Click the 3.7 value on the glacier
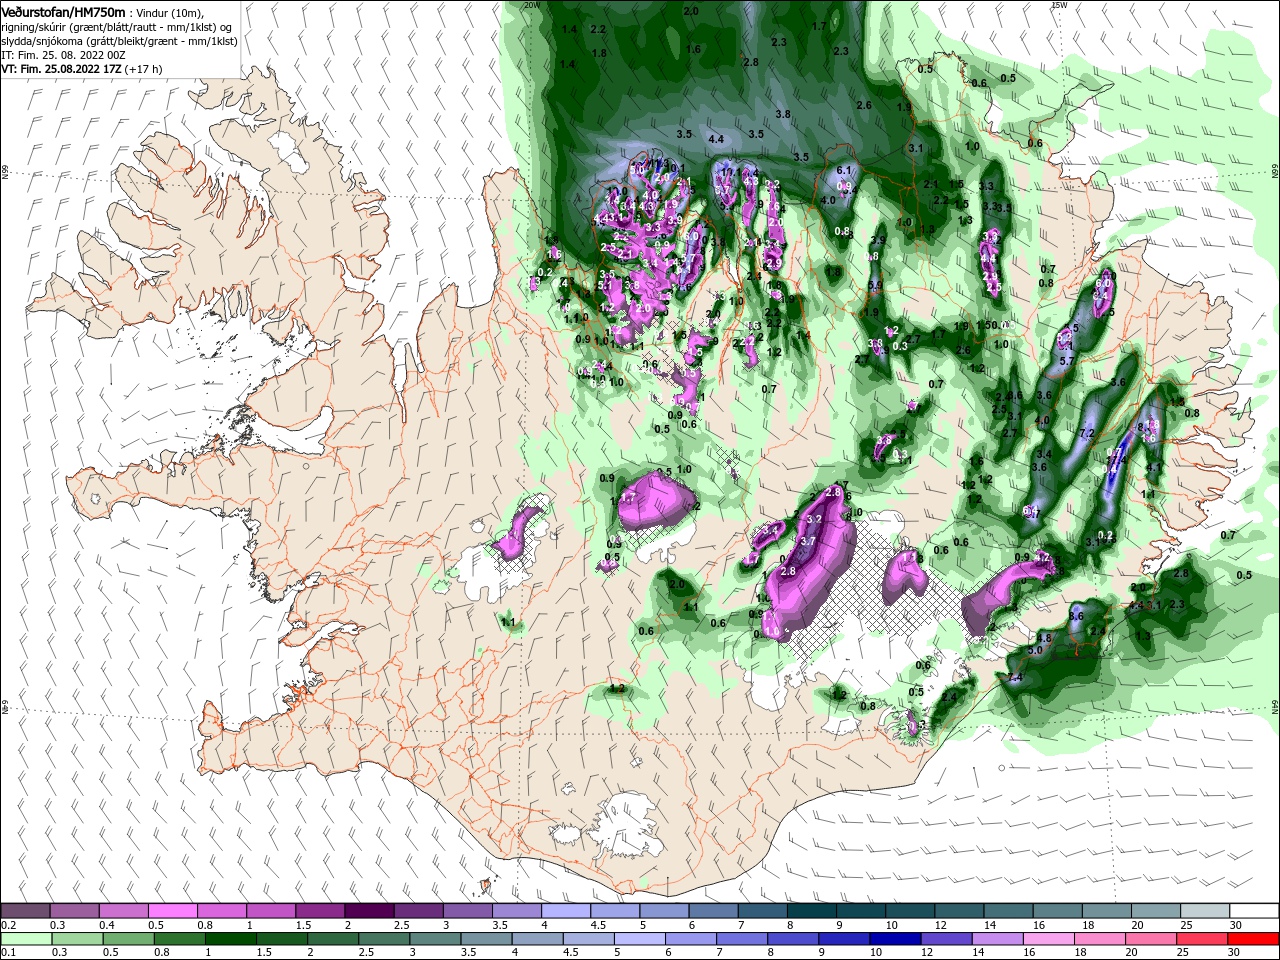Screen dimensions: 1280x960 (809, 540)
